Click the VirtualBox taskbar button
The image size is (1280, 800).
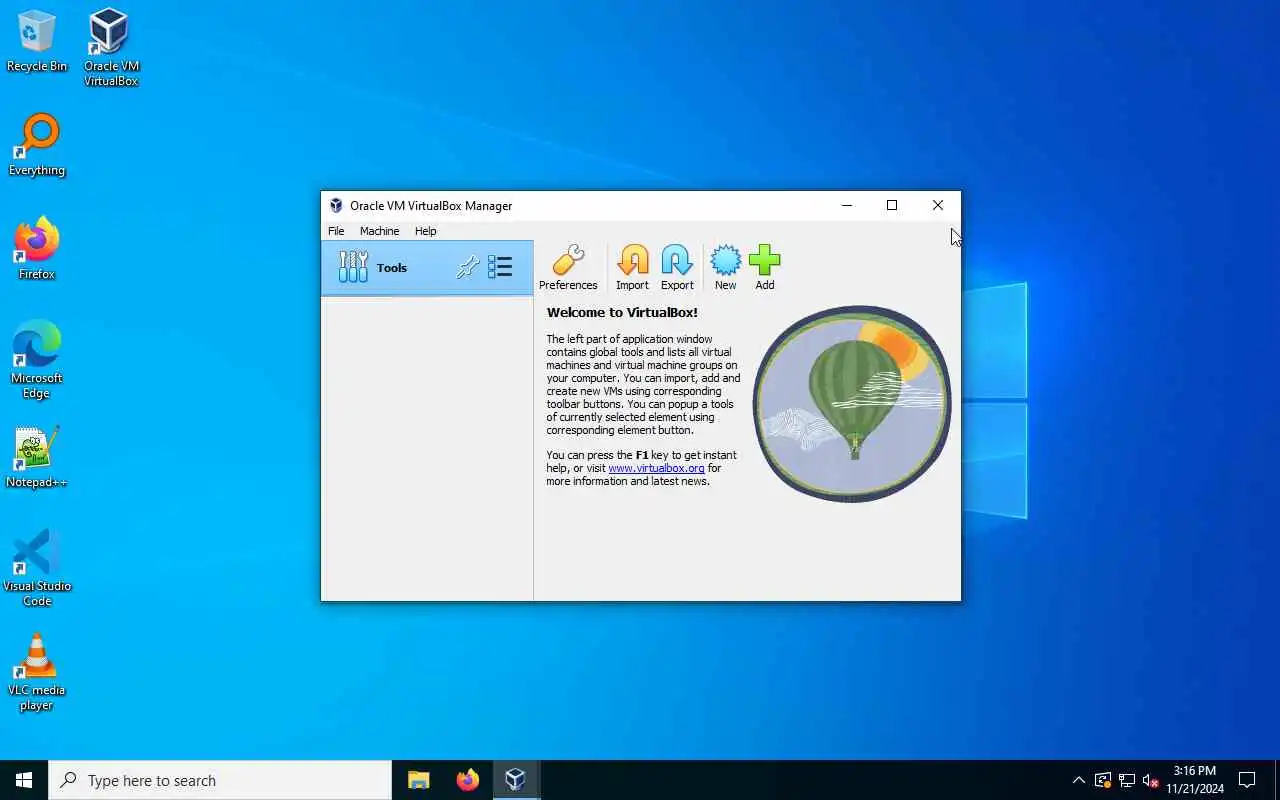pos(515,780)
